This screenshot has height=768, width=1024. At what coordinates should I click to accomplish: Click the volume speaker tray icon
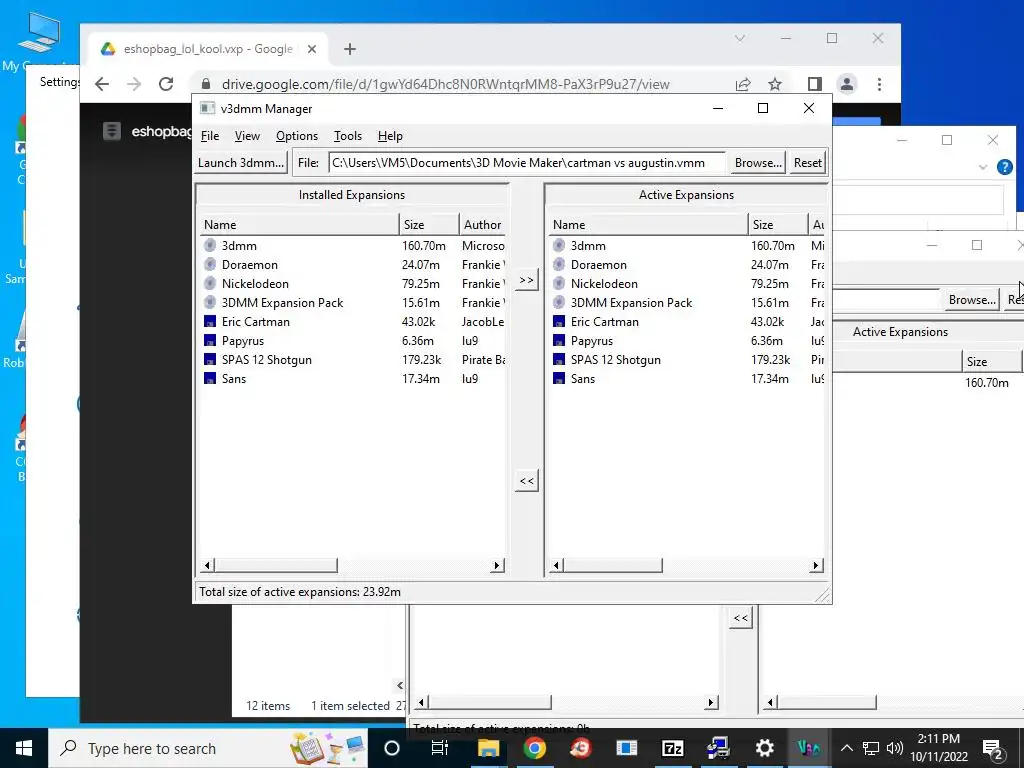coord(895,748)
